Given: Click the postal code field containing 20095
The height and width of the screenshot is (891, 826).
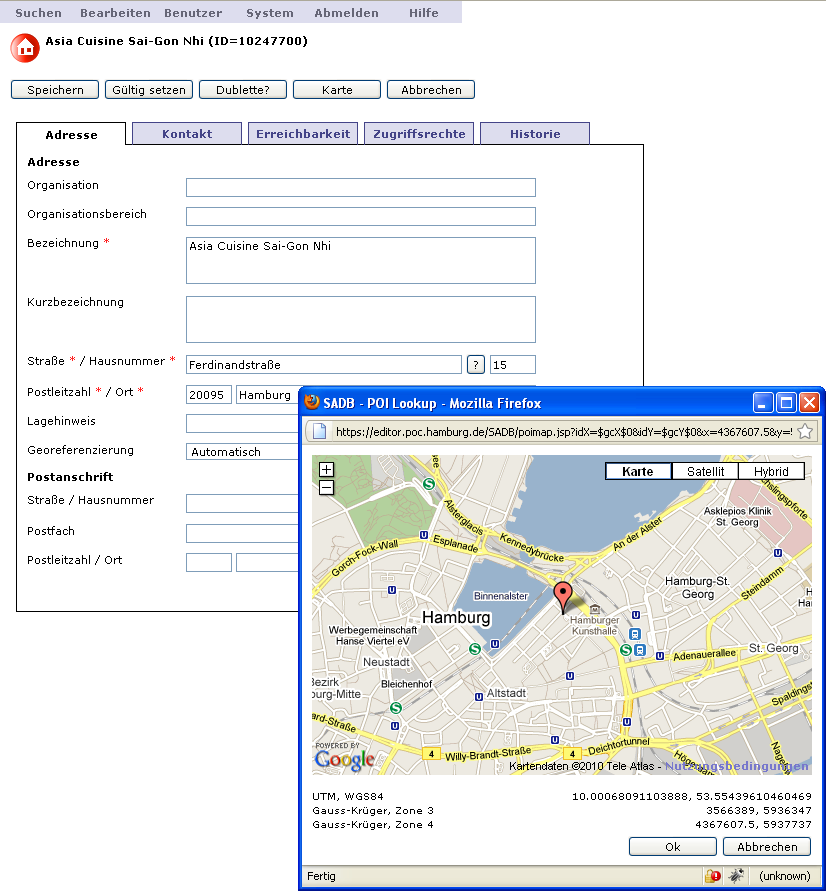Looking at the screenshot, I should [x=209, y=395].
